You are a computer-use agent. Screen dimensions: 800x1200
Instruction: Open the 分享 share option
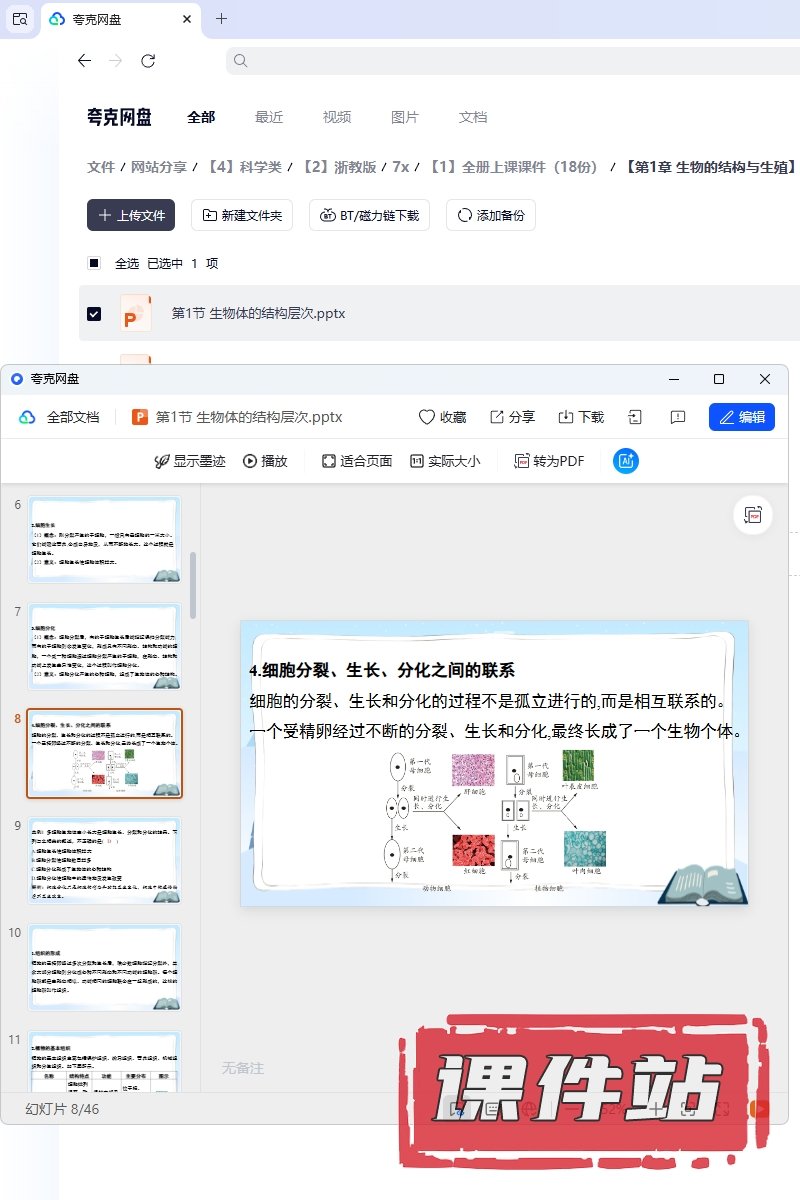point(512,417)
